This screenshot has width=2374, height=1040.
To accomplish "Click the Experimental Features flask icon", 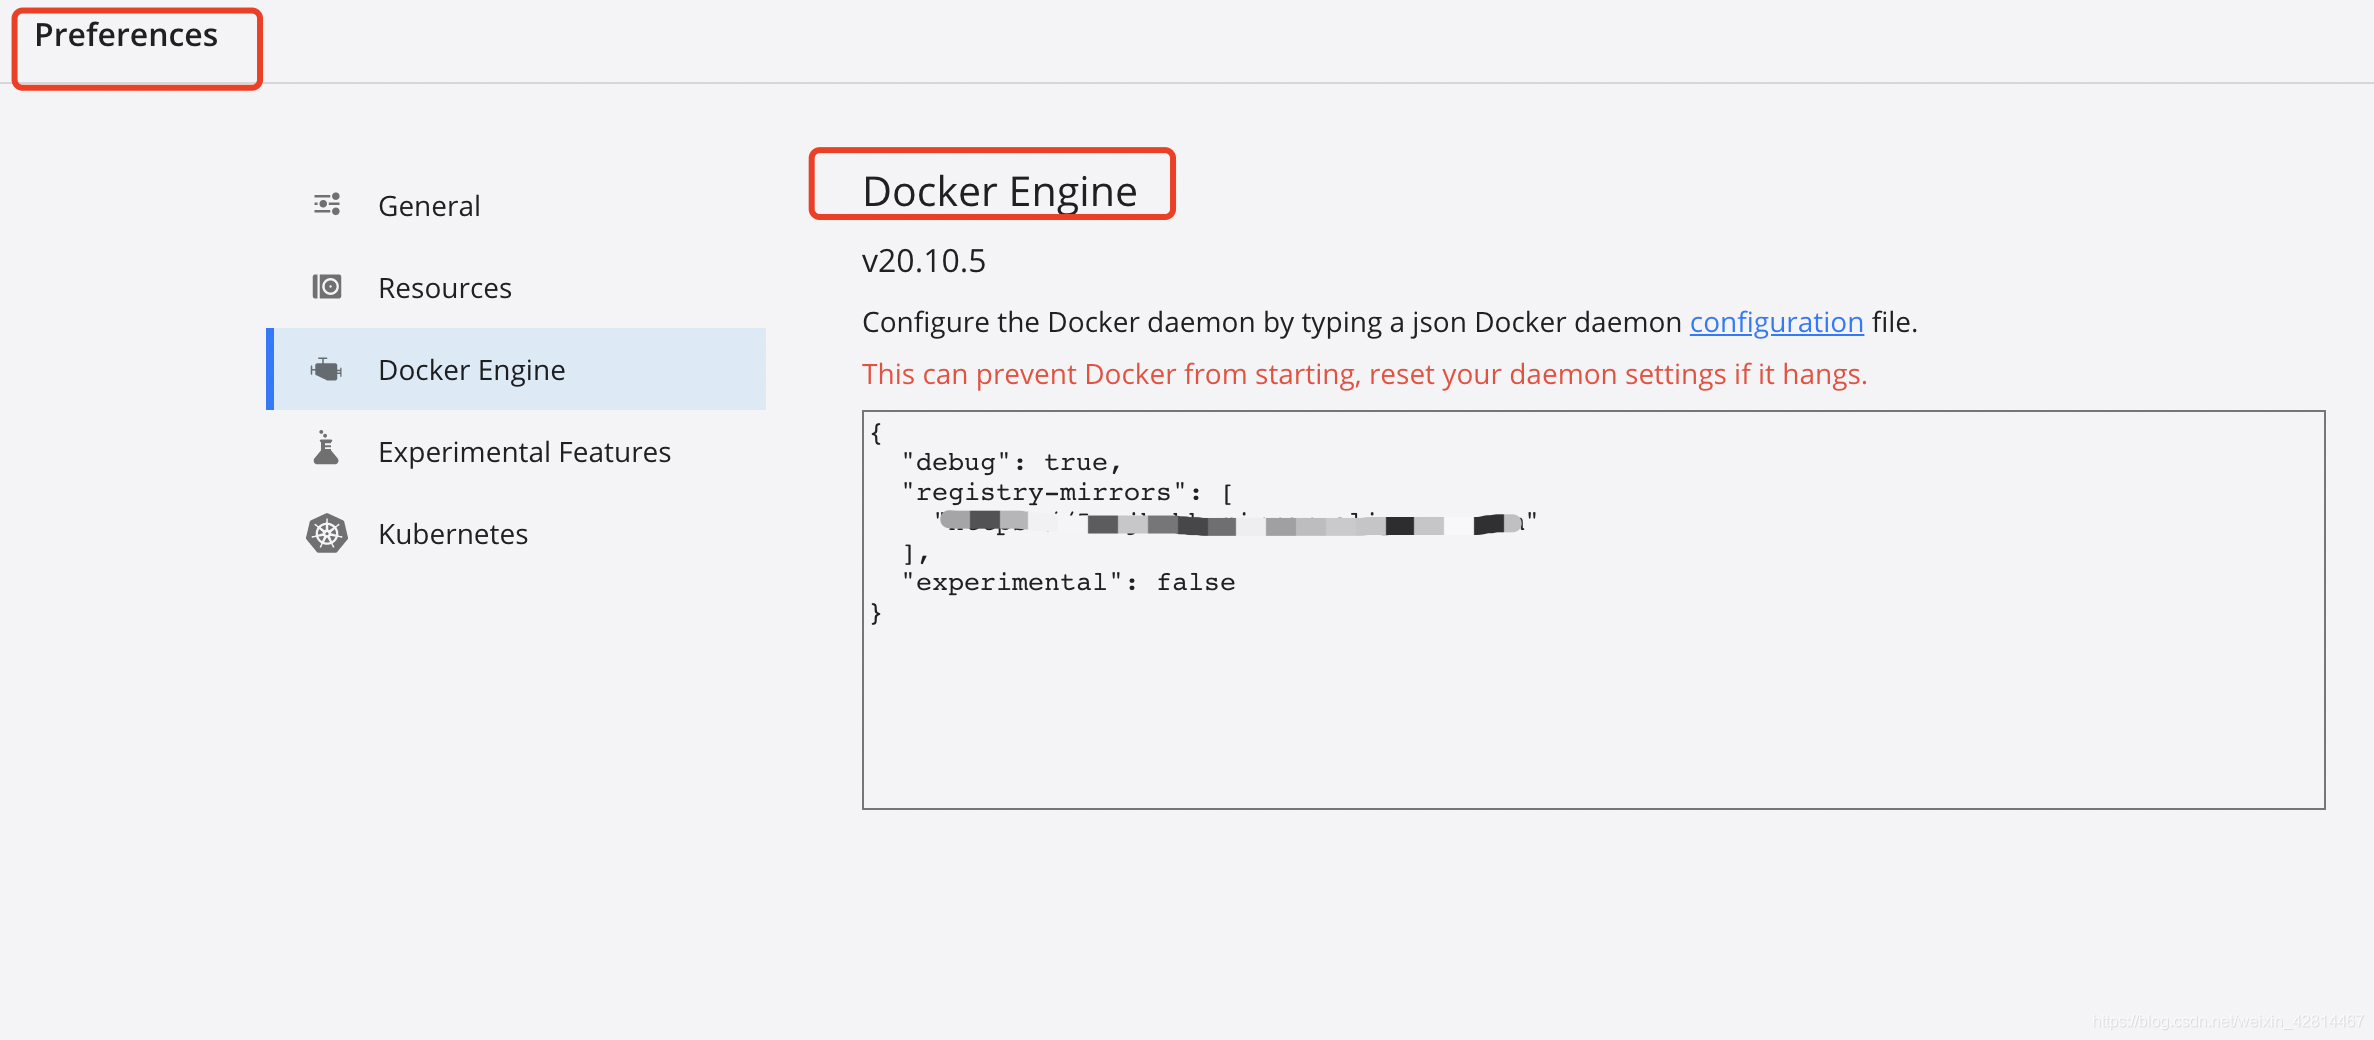I will (326, 448).
